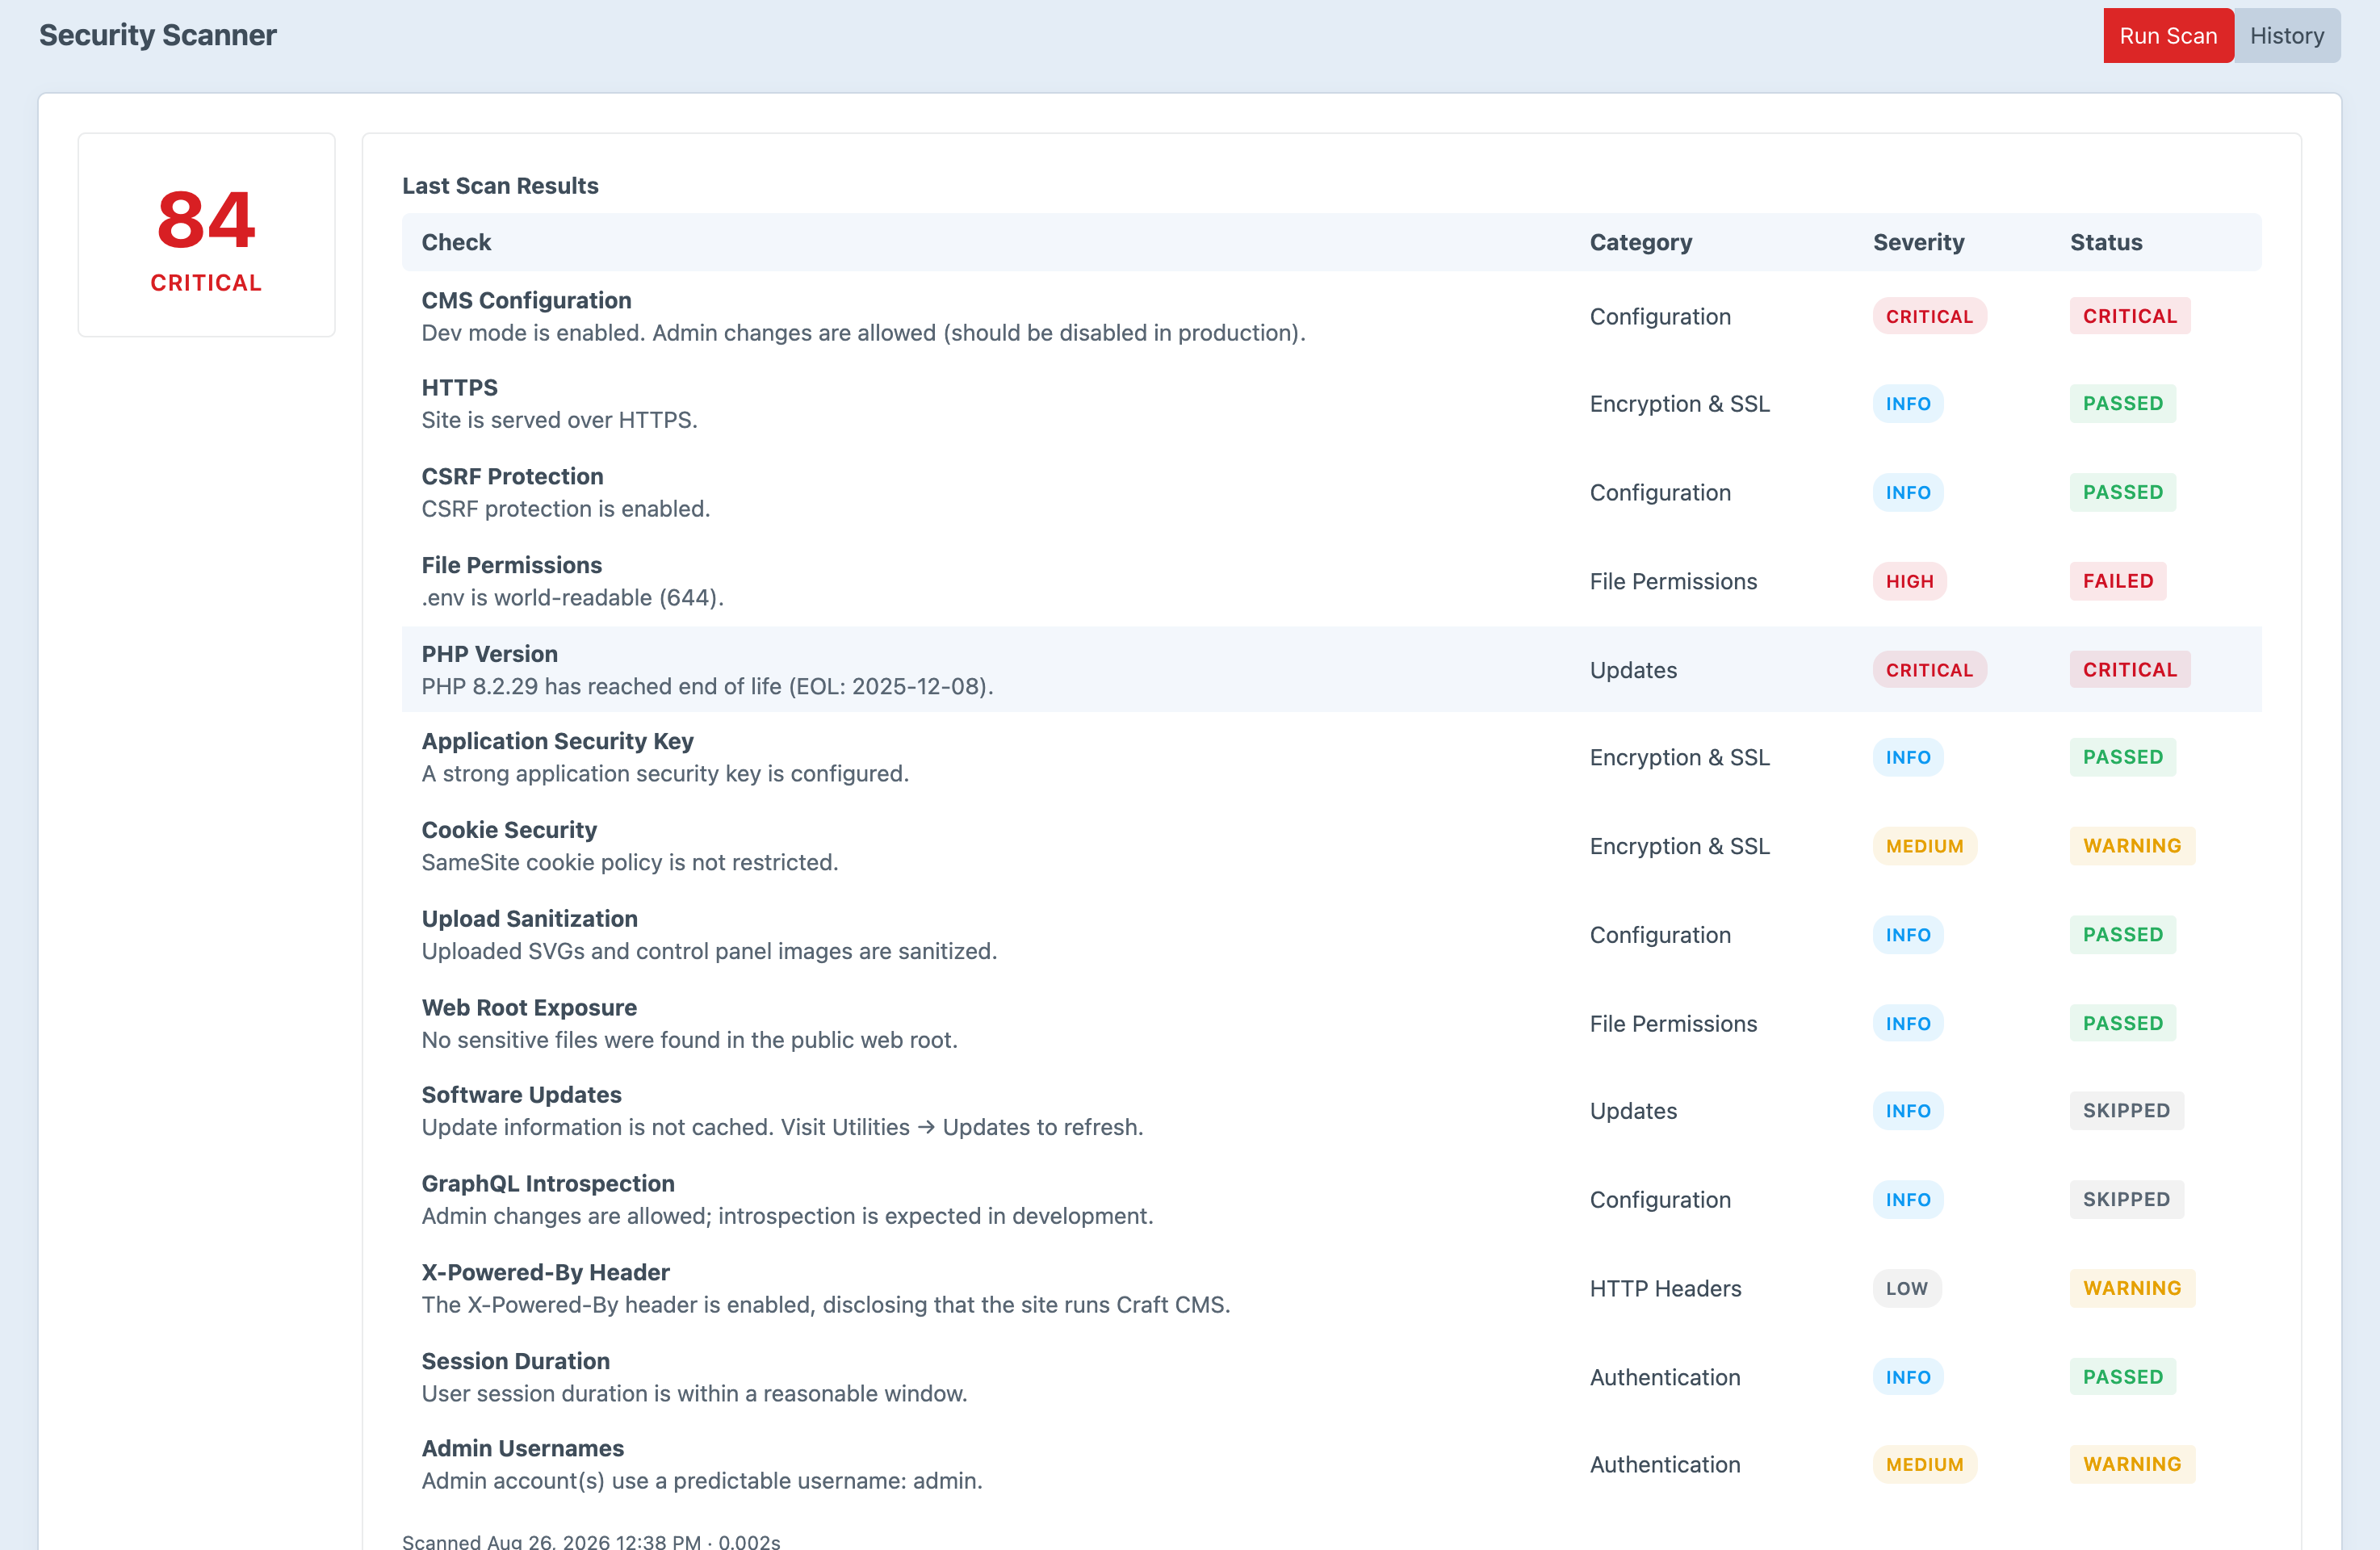The width and height of the screenshot is (2380, 1550).
Task: Click the WARNING status for Admin Usernames
Action: (2131, 1464)
